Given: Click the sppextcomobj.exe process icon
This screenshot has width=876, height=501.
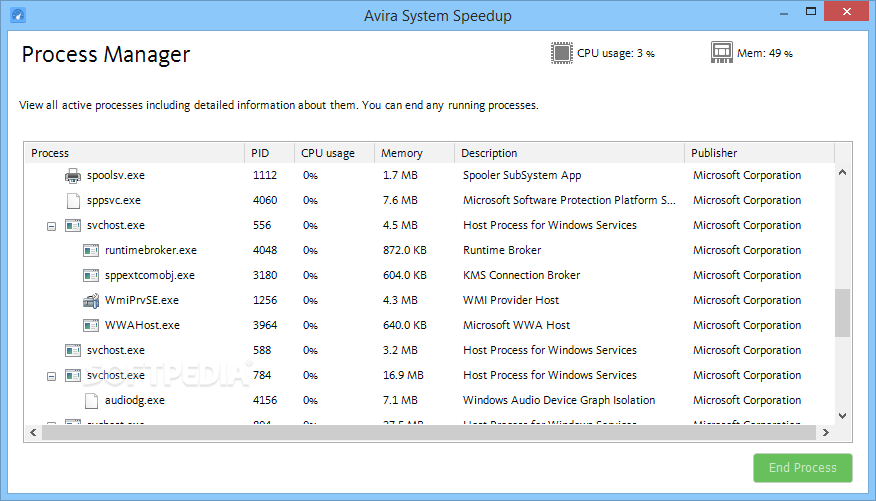Looking at the screenshot, I should click(x=91, y=275).
